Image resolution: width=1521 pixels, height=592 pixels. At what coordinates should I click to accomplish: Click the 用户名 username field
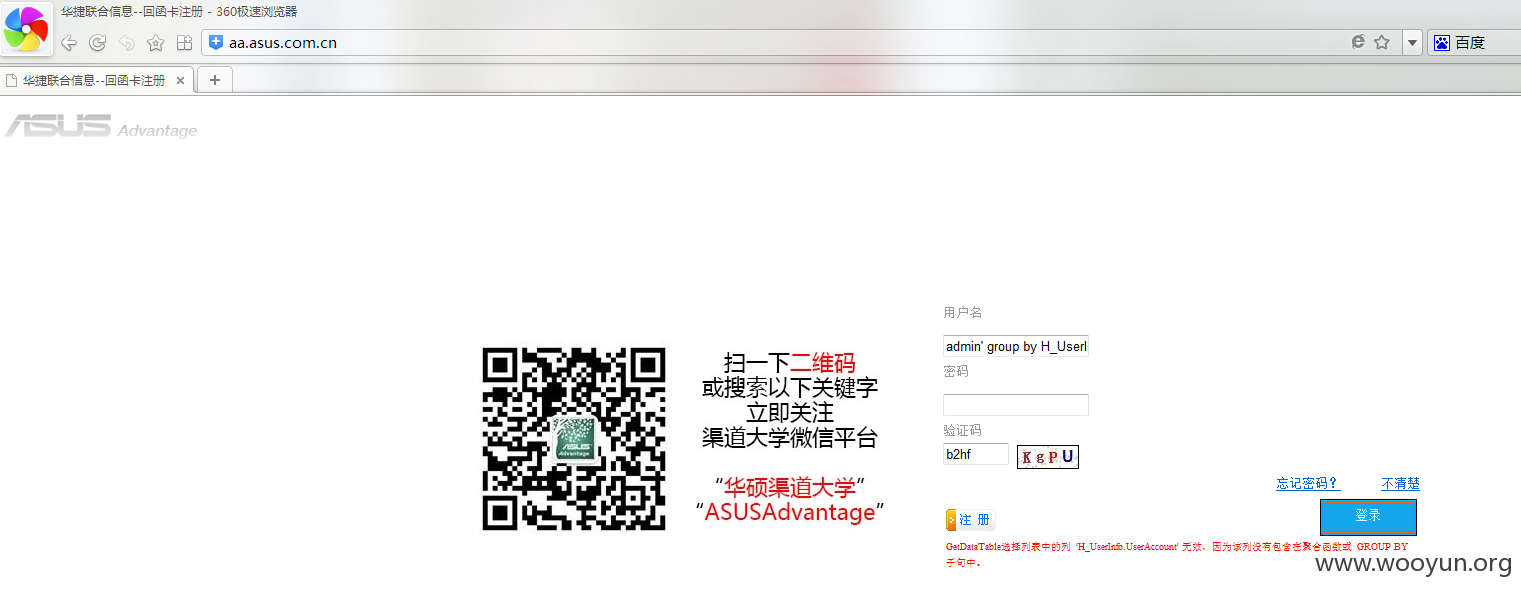[1016, 346]
